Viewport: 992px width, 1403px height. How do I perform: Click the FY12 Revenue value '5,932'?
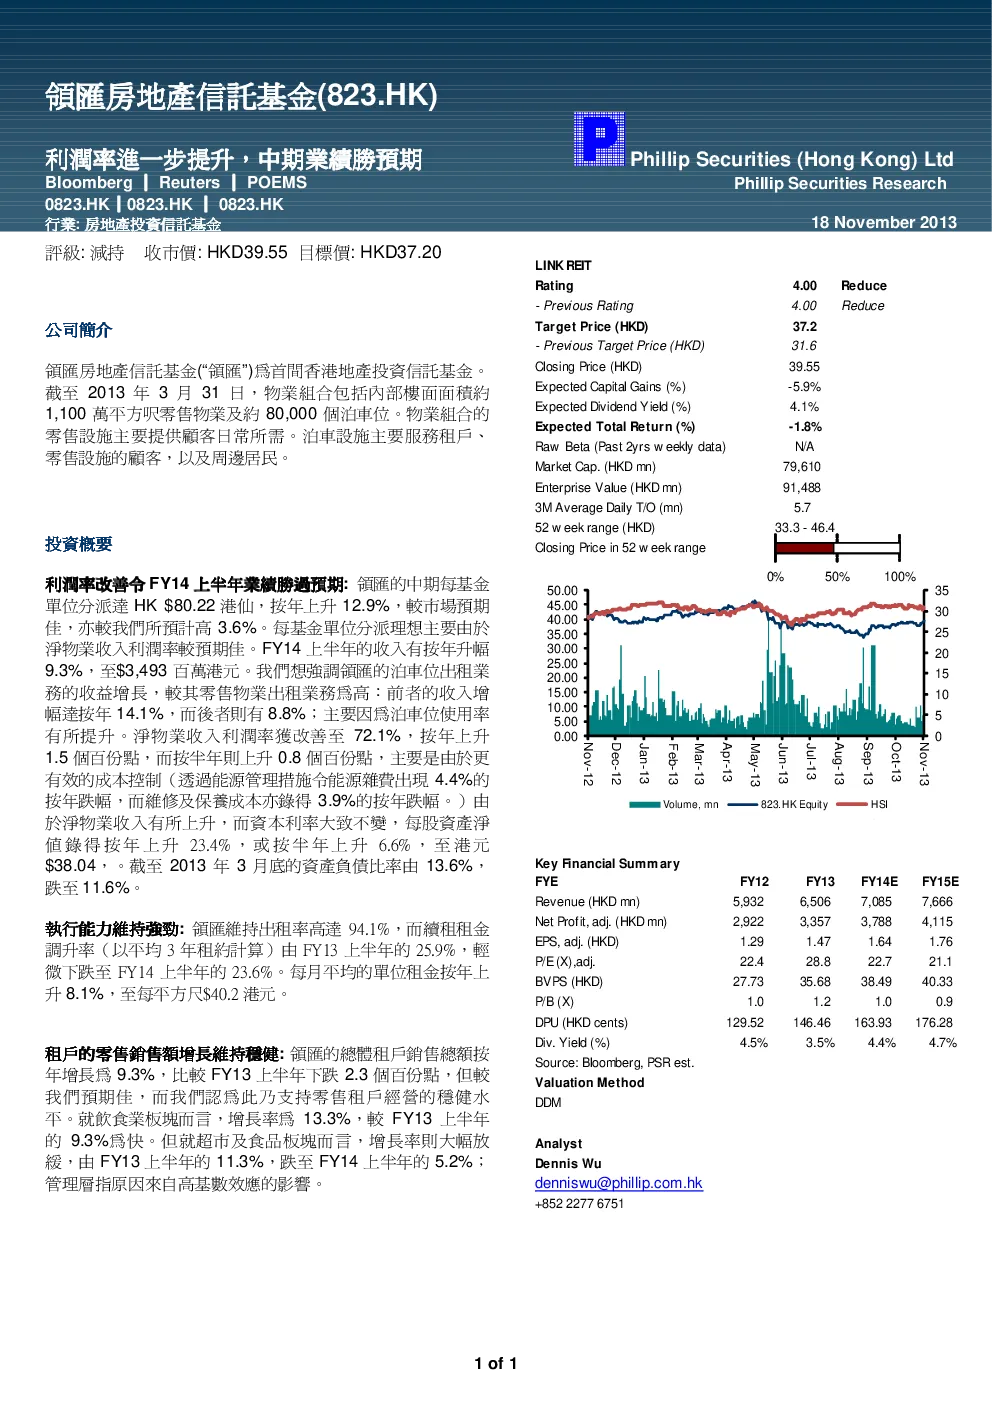[x=748, y=902]
